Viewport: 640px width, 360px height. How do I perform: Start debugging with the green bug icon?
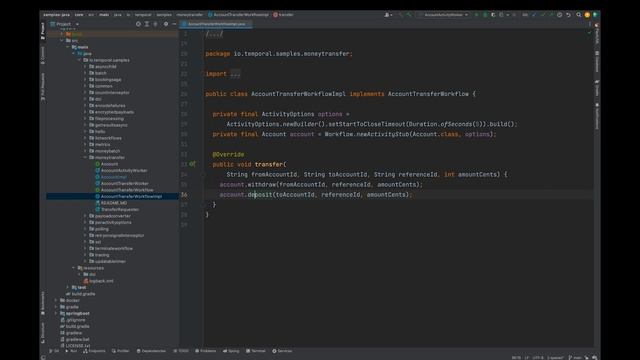click(x=485, y=15)
